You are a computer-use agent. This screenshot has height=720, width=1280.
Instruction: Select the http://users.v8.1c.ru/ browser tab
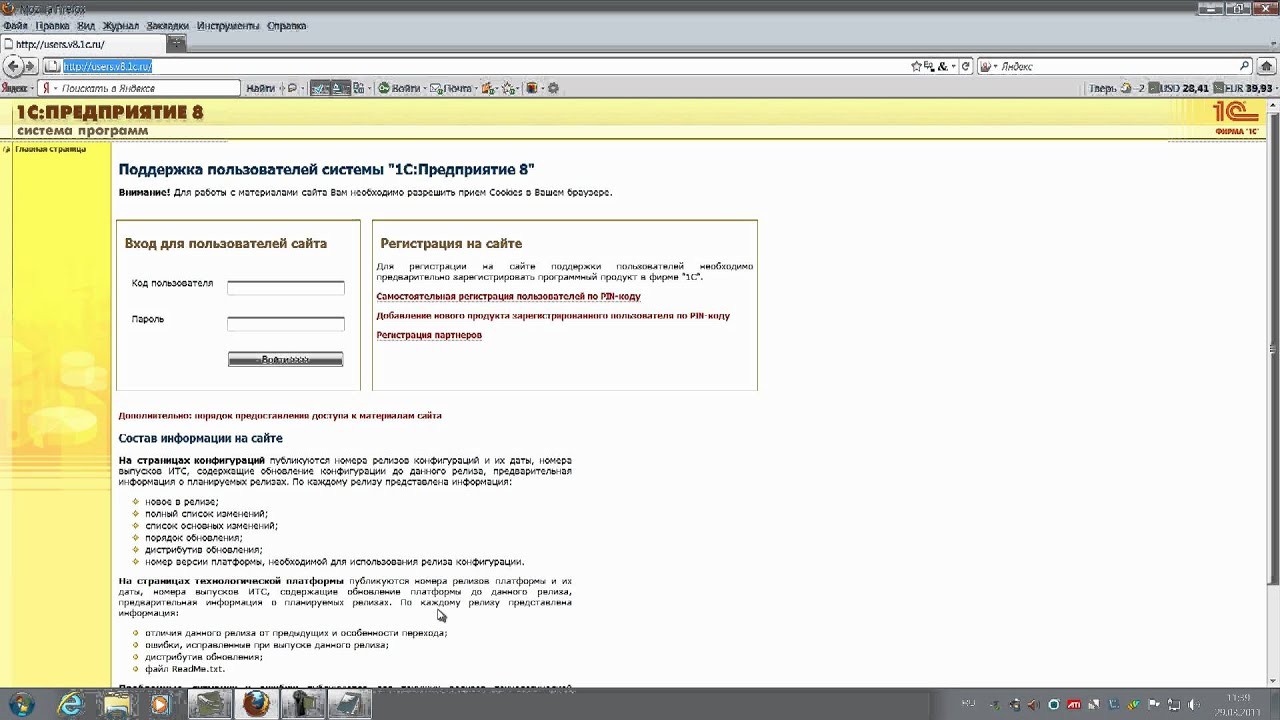pos(83,44)
